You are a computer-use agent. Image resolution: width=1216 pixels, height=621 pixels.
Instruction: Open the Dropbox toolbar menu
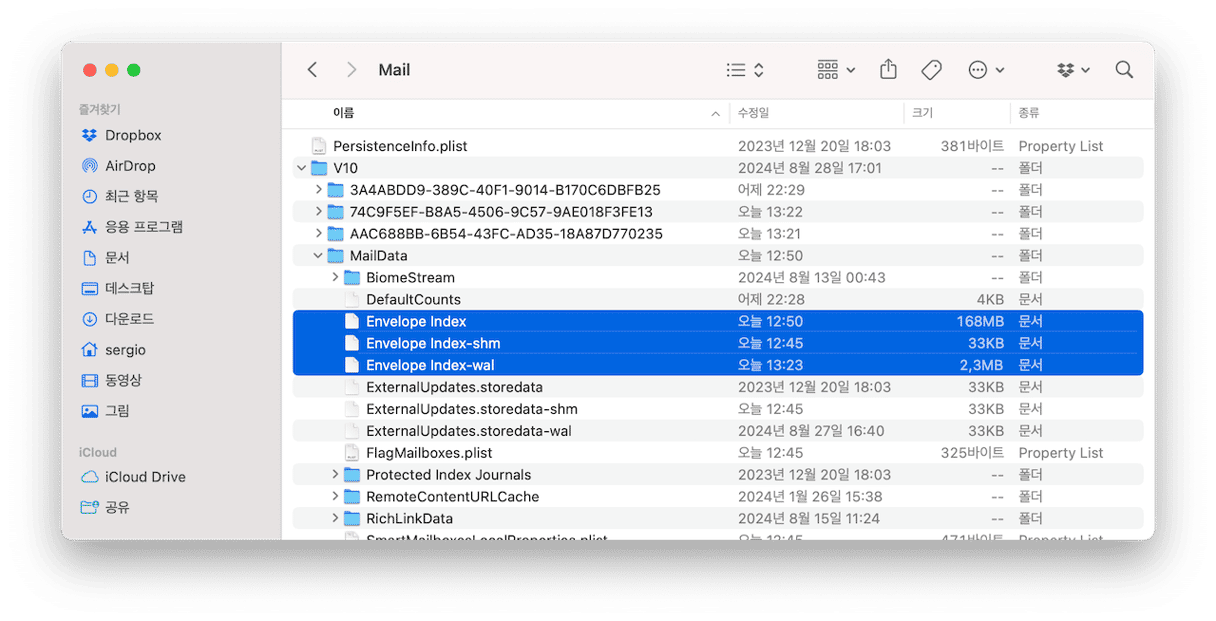coord(1073,70)
